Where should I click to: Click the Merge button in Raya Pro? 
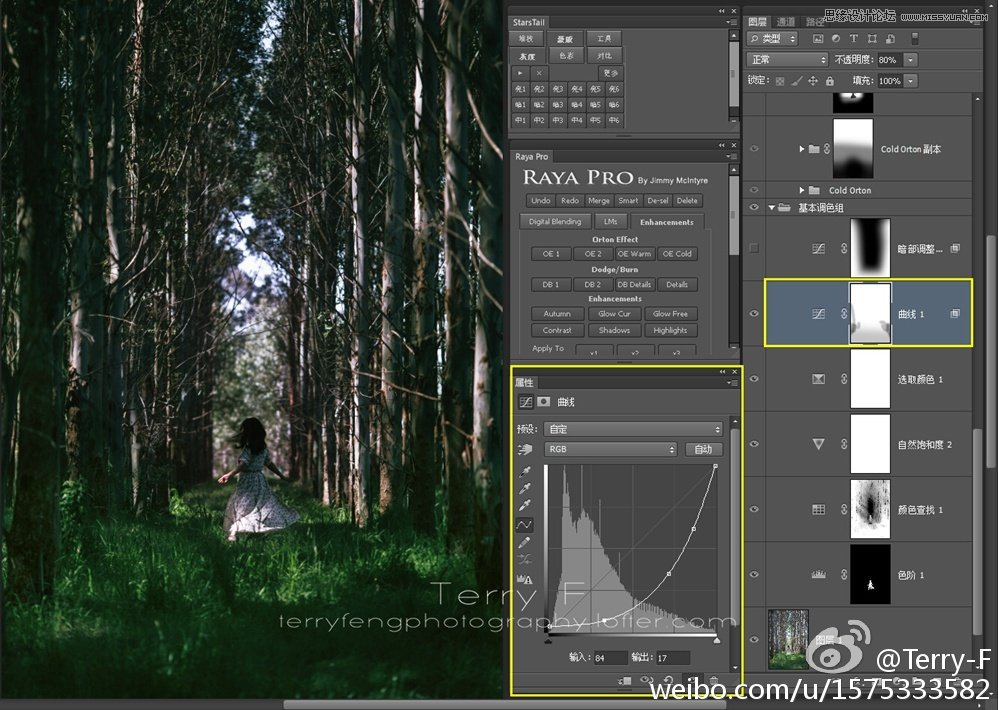pos(598,200)
